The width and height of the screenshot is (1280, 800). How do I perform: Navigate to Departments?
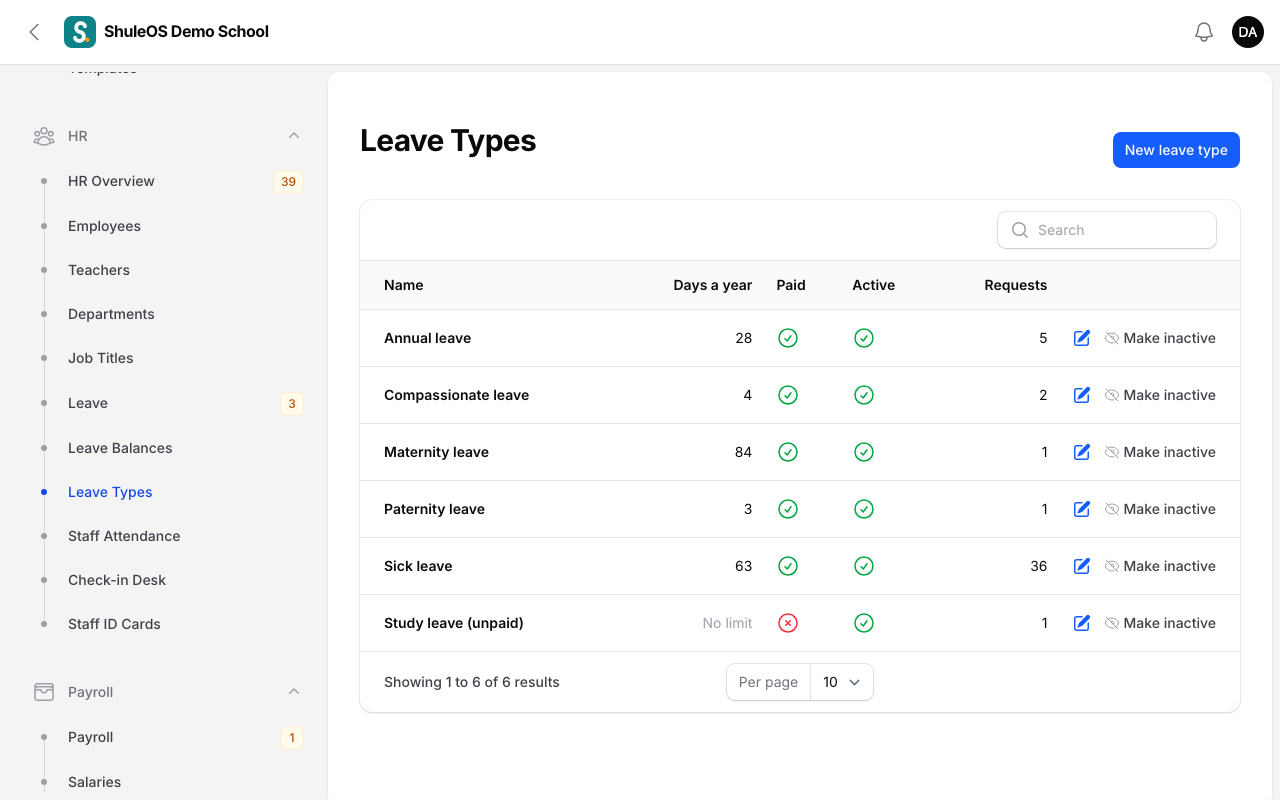click(167, 314)
